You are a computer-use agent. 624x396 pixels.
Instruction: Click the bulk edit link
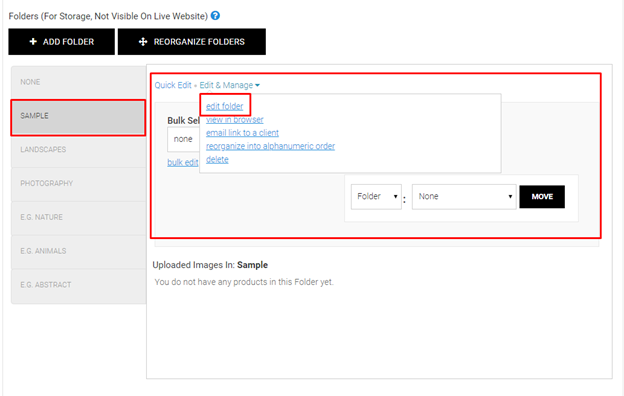coord(183,162)
